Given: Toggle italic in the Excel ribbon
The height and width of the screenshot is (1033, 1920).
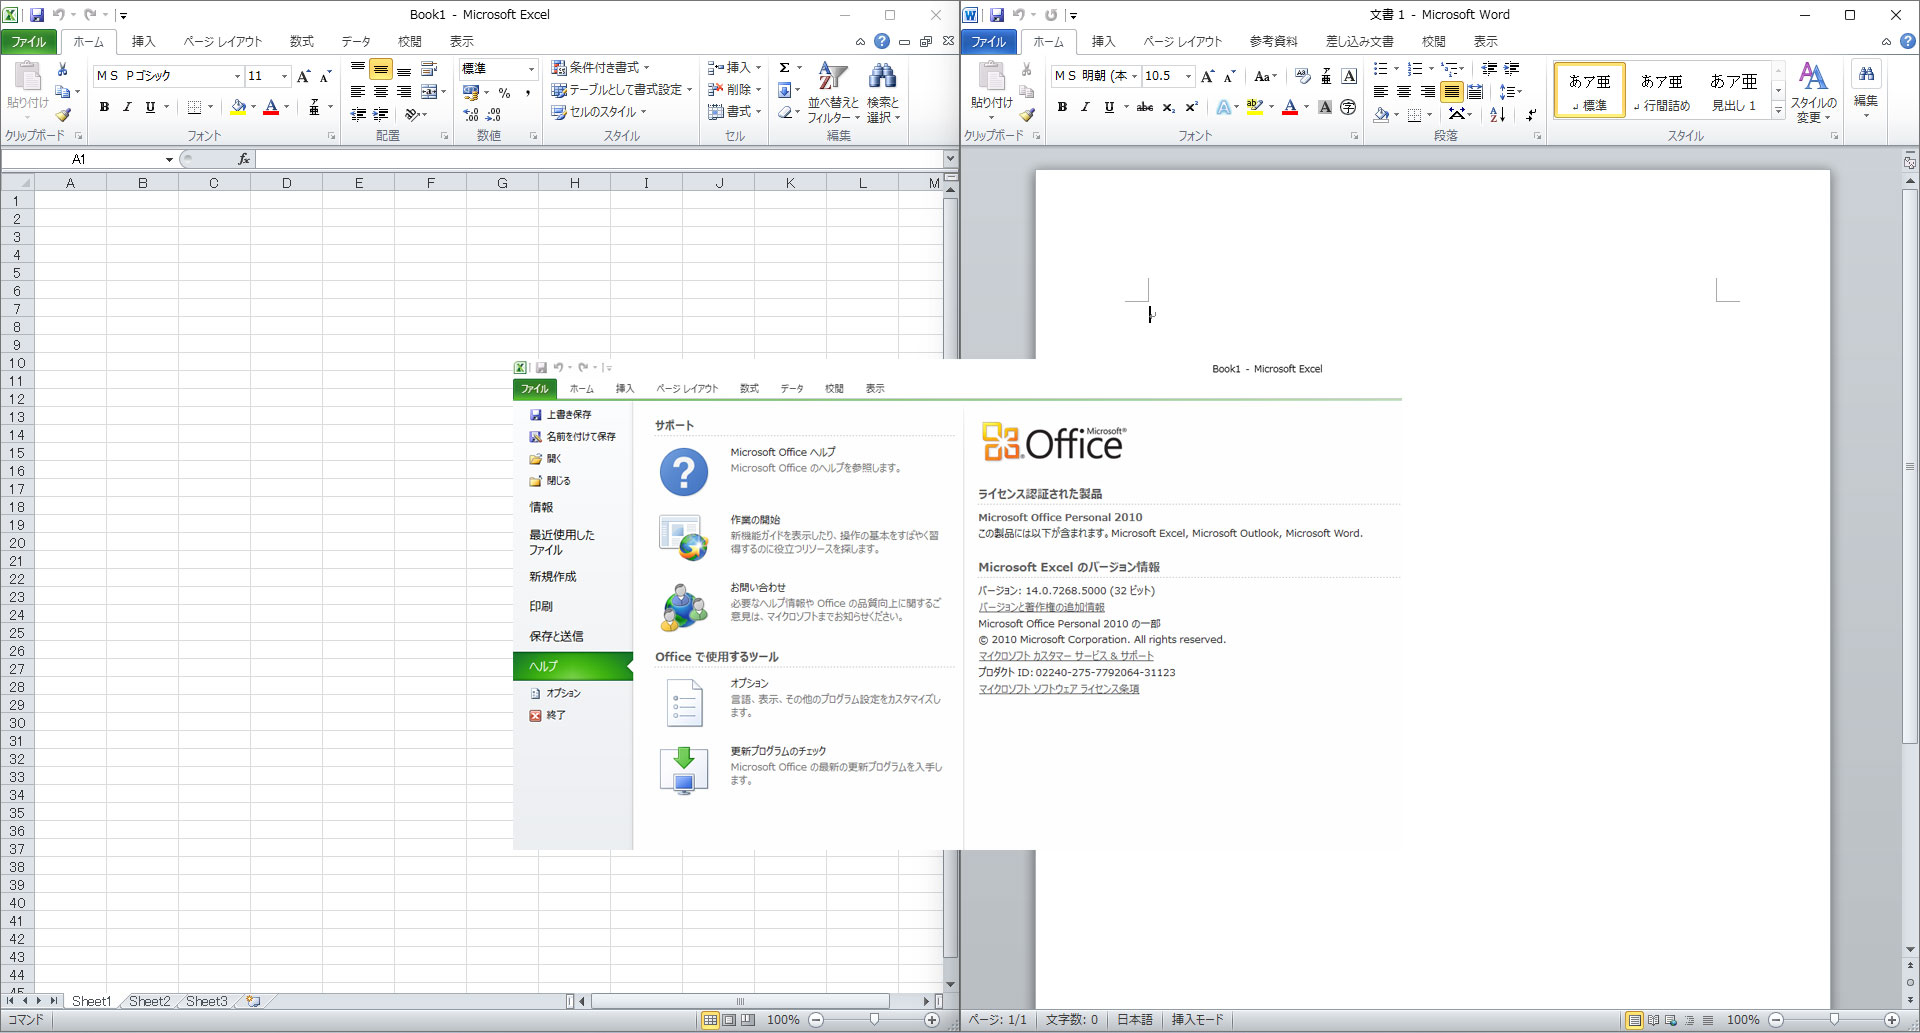Looking at the screenshot, I should [x=127, y=107].
